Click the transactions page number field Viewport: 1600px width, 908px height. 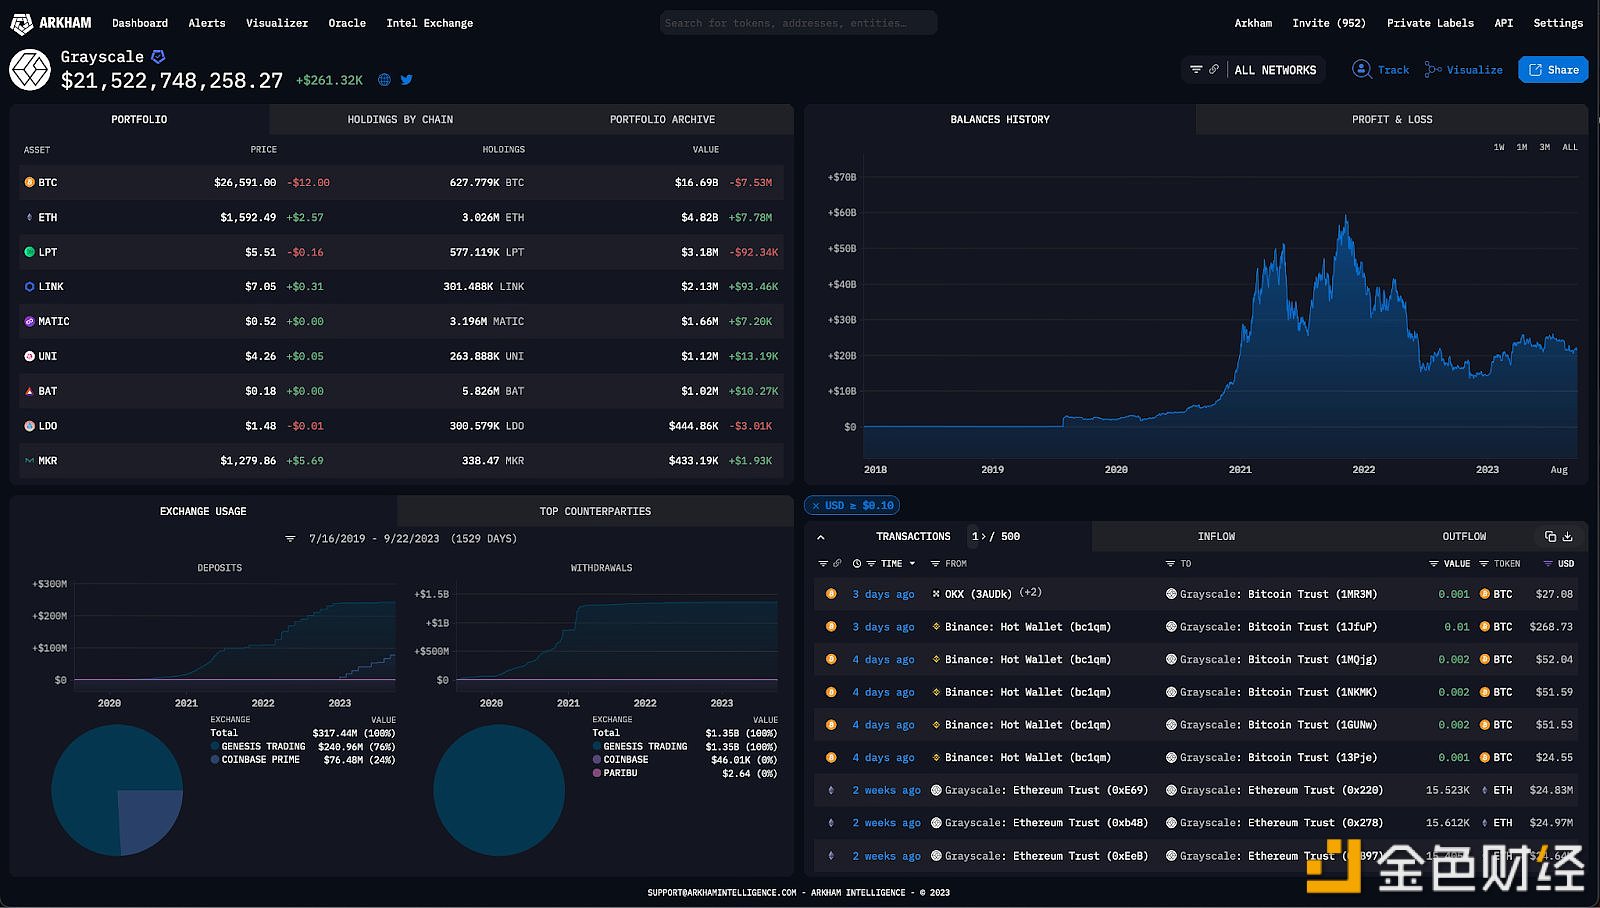tap(975, 537)
